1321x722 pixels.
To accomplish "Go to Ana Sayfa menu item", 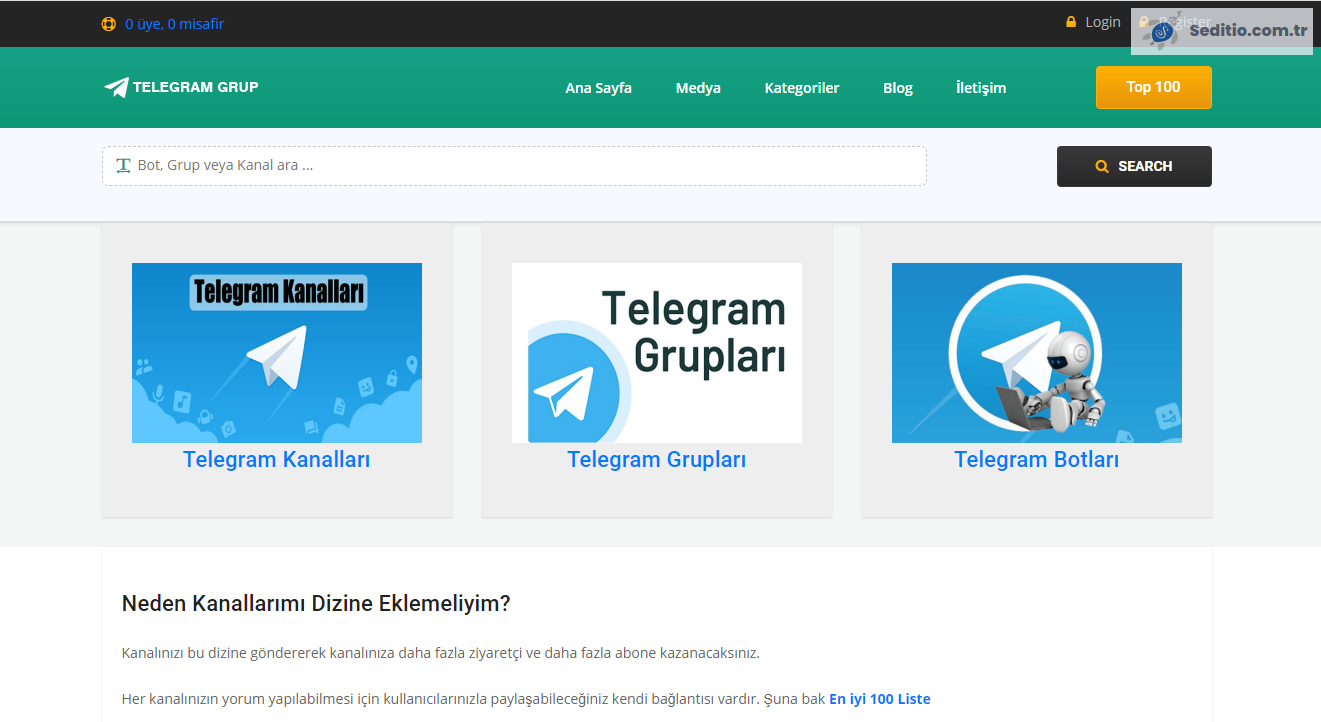I will click(598, 88).
